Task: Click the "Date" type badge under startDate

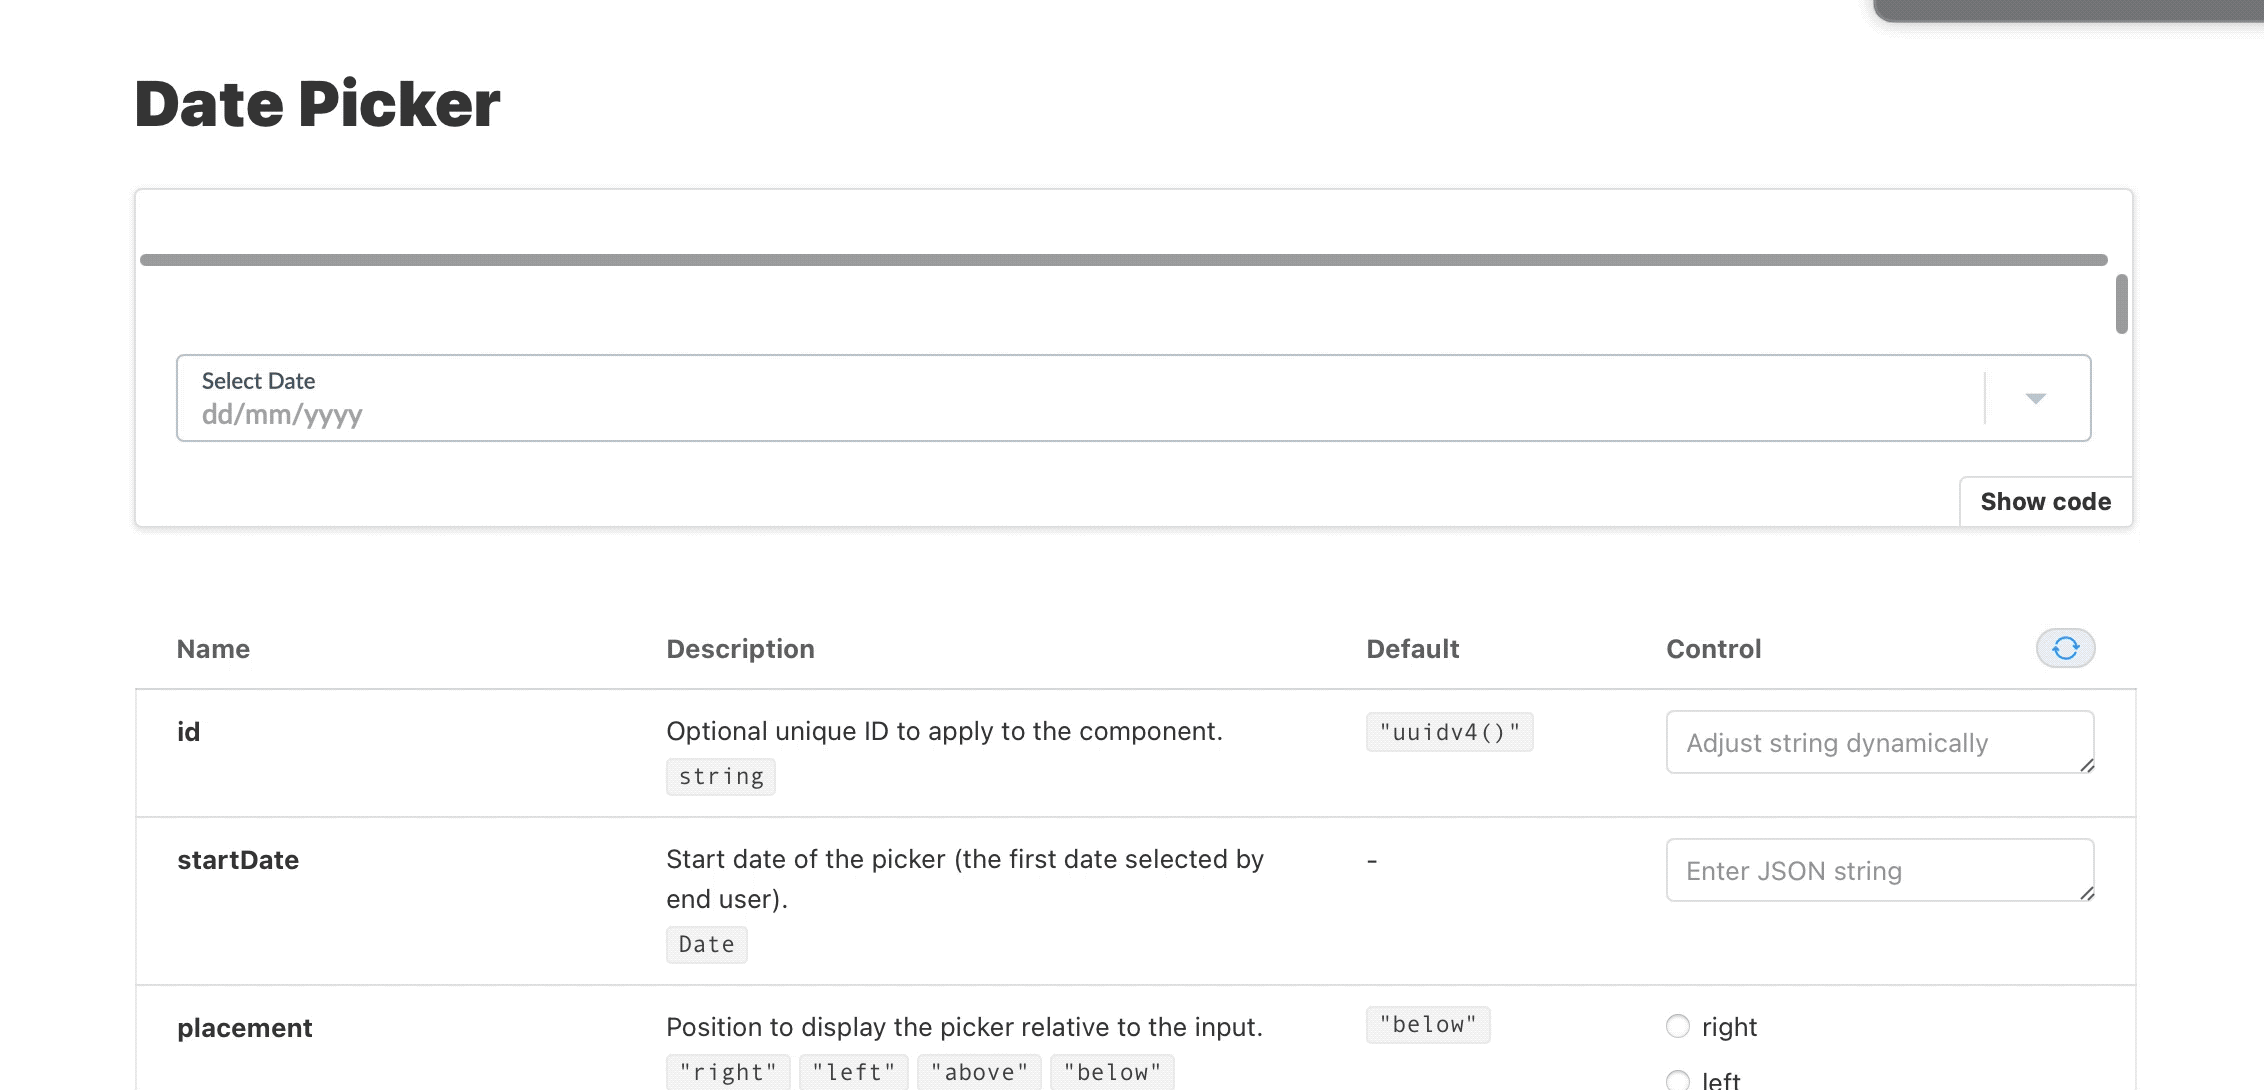Action: point(706,943)
